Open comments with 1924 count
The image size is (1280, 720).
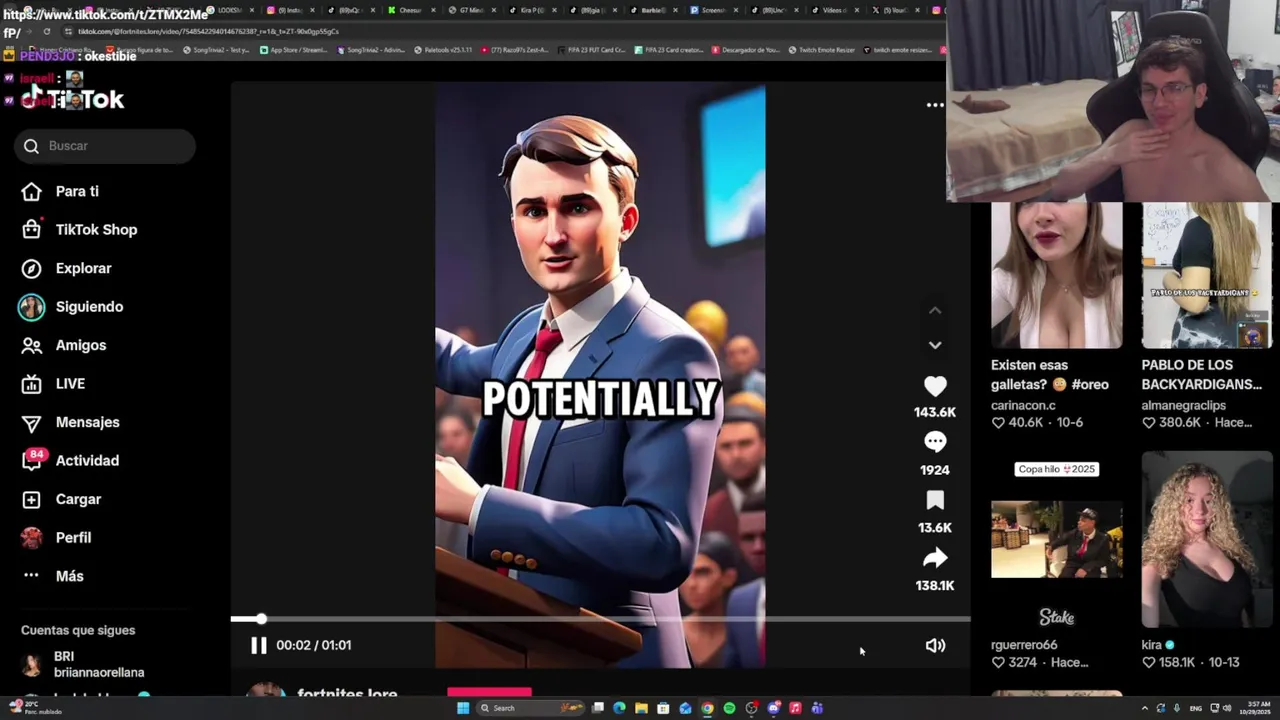(935, 442)
